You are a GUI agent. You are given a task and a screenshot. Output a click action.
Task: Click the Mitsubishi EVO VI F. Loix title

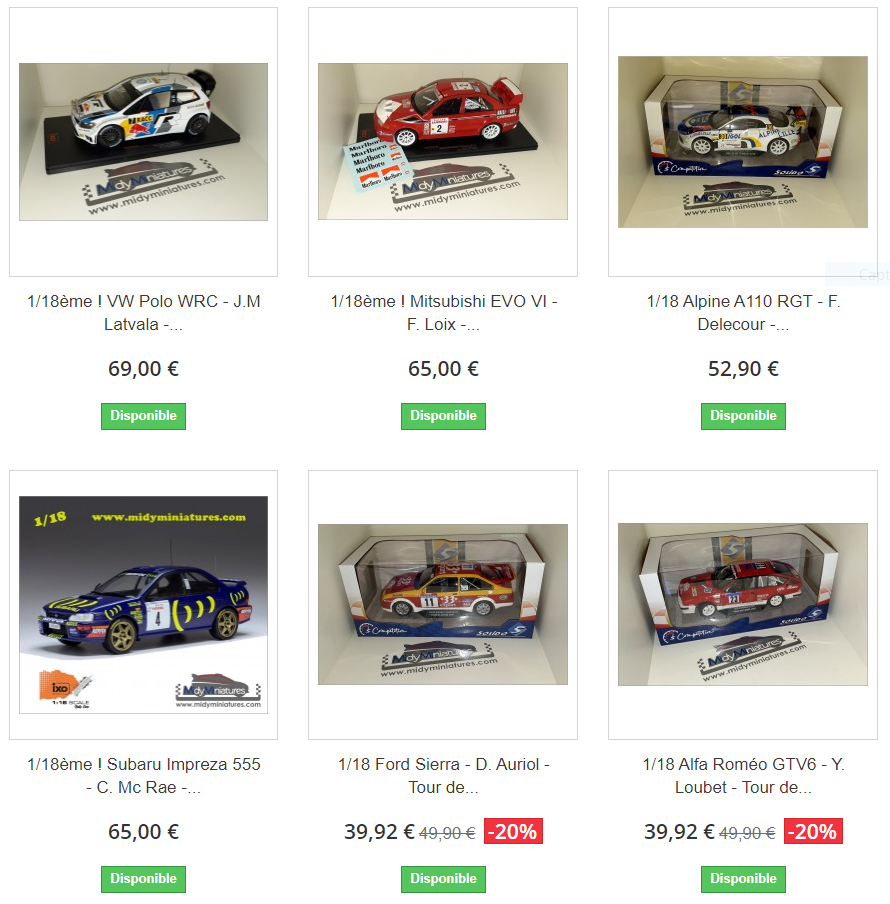point(443,312)
